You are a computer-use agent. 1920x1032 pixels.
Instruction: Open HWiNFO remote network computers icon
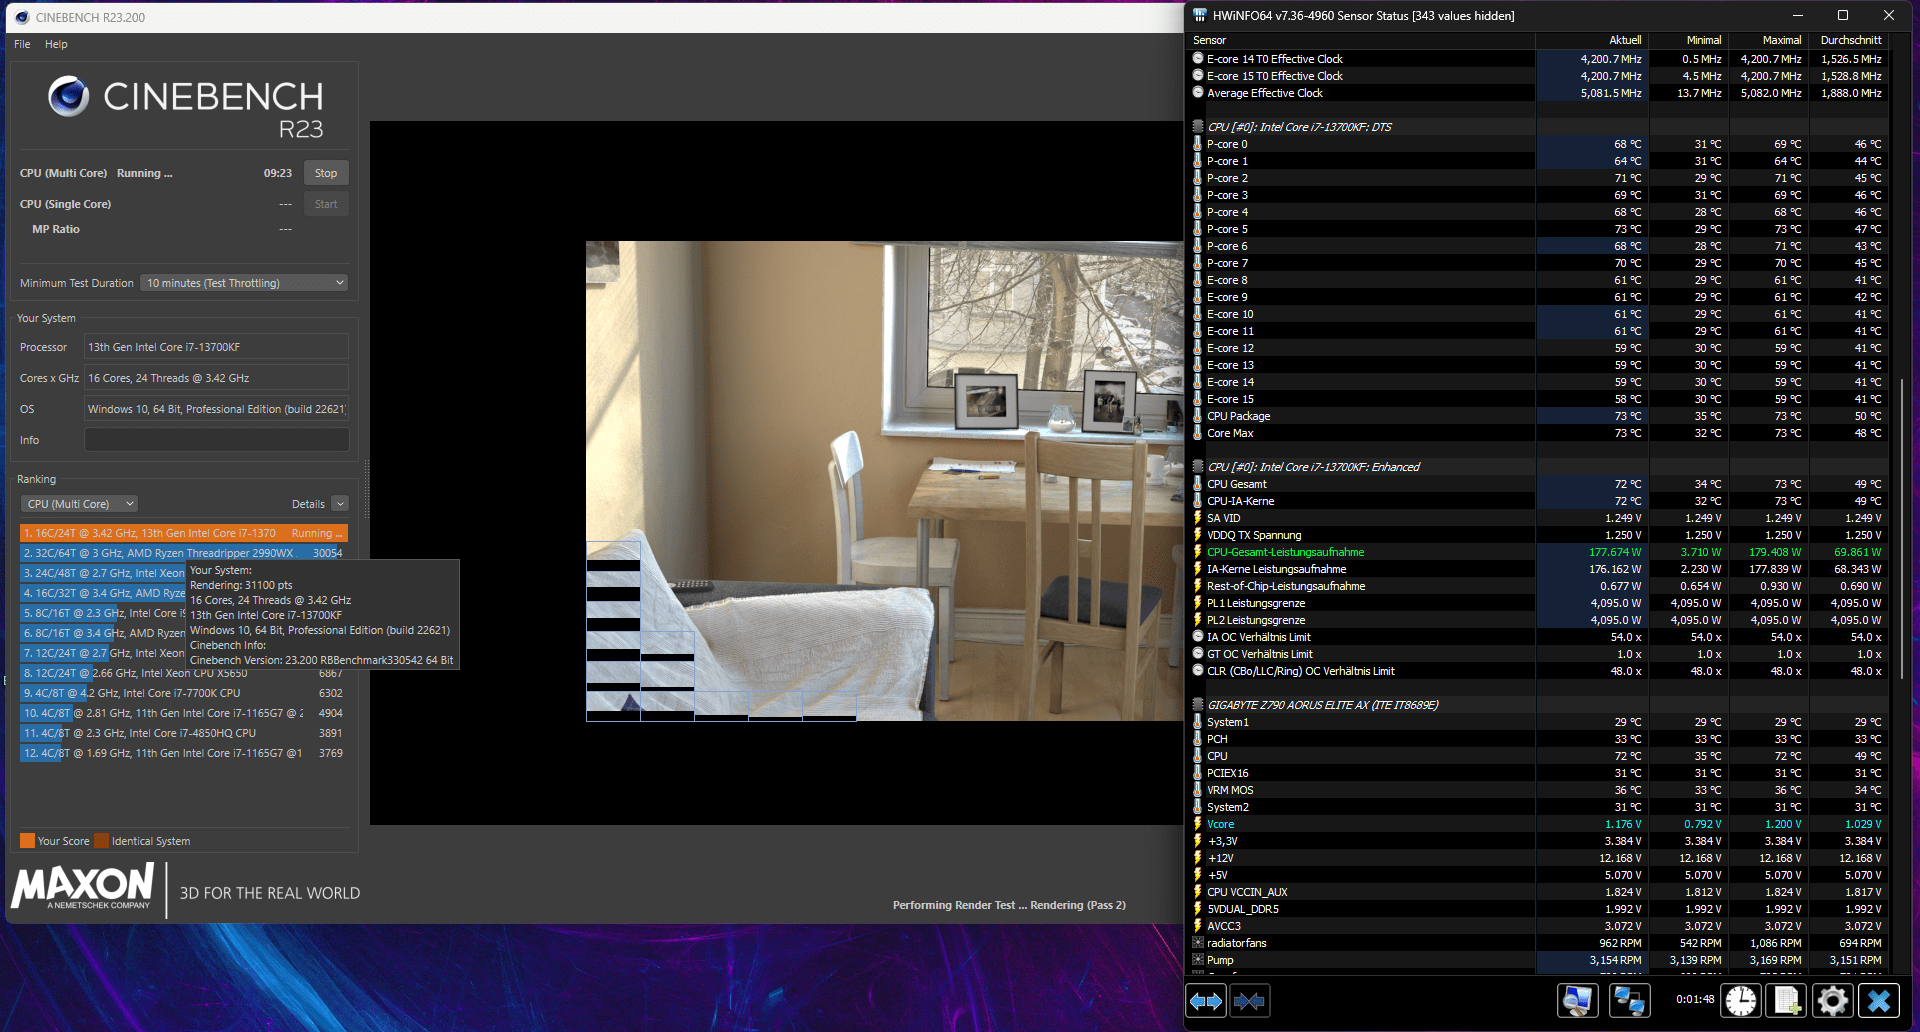1629,1001
